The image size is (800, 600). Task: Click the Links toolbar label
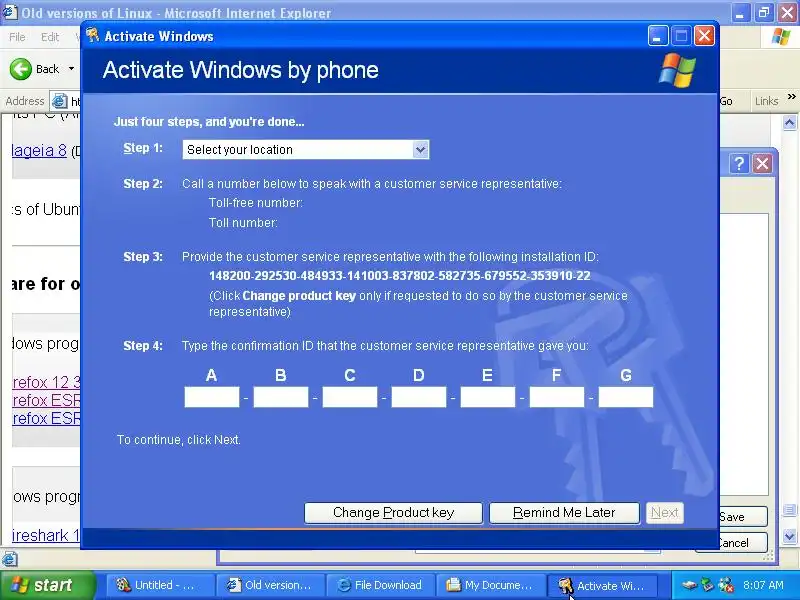(x=766, y=101)
